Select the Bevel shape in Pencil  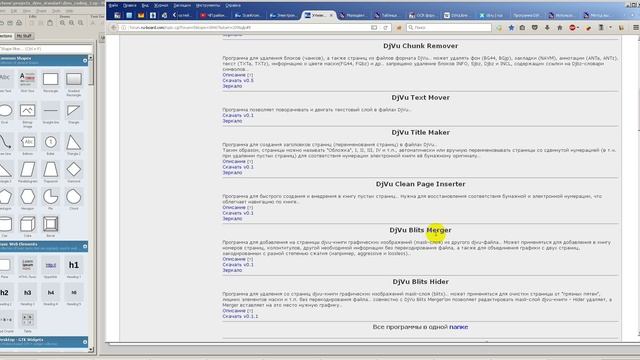pyautogui.click(x=51, y=224)
